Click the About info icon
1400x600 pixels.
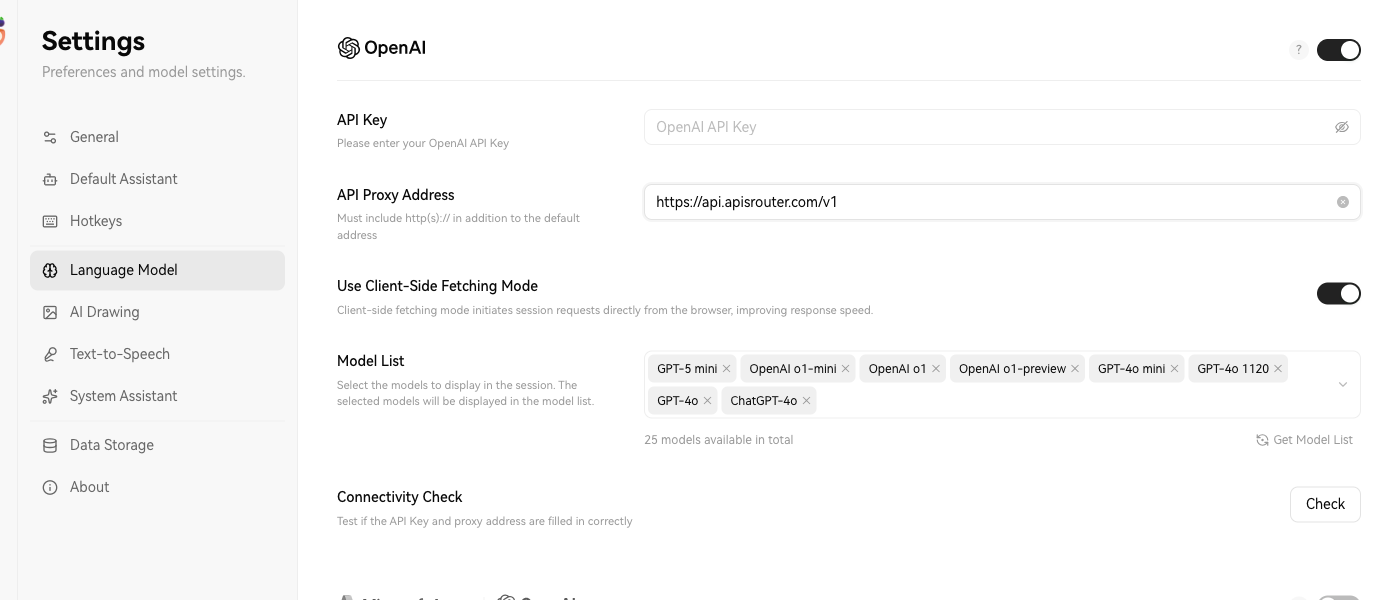point(50,487)
